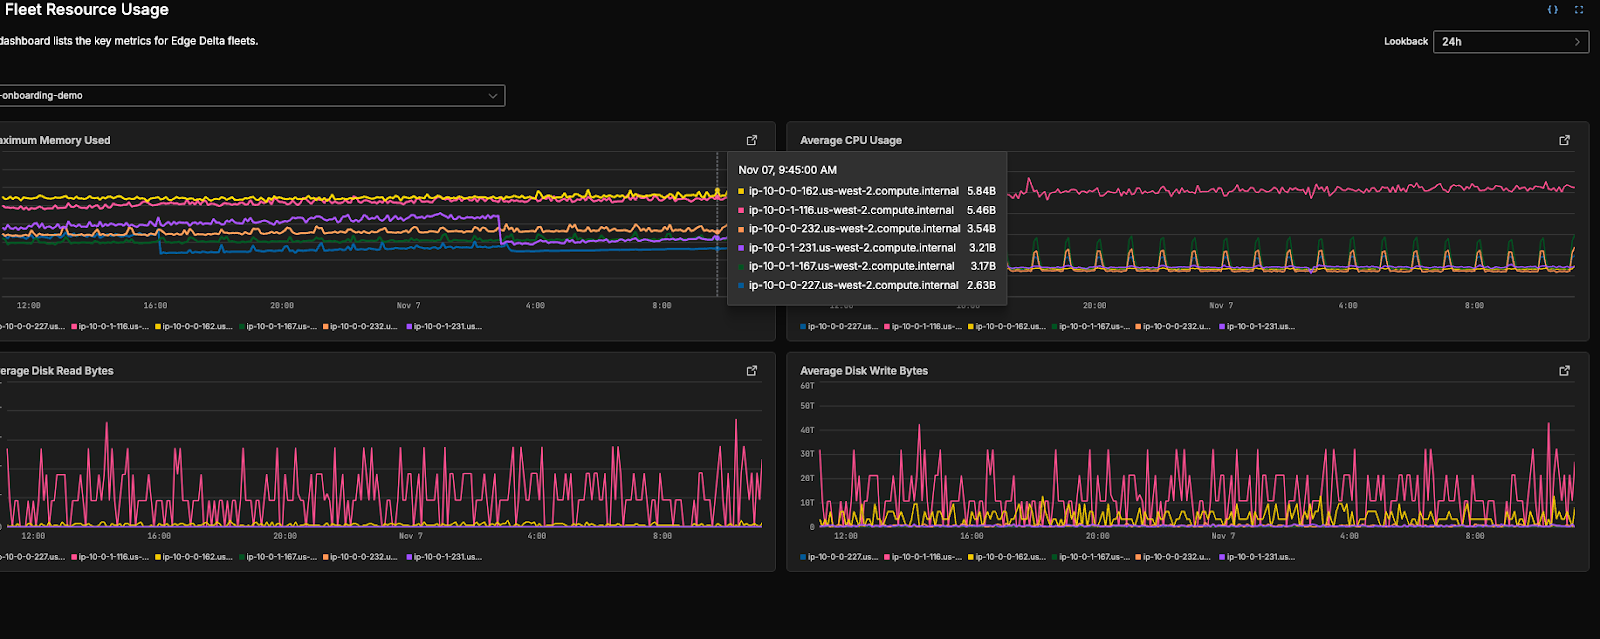The image size is (1600, 639).
Task: Pop out the Average Disk Write Bytes chart
Action: tap(1564, 371)
